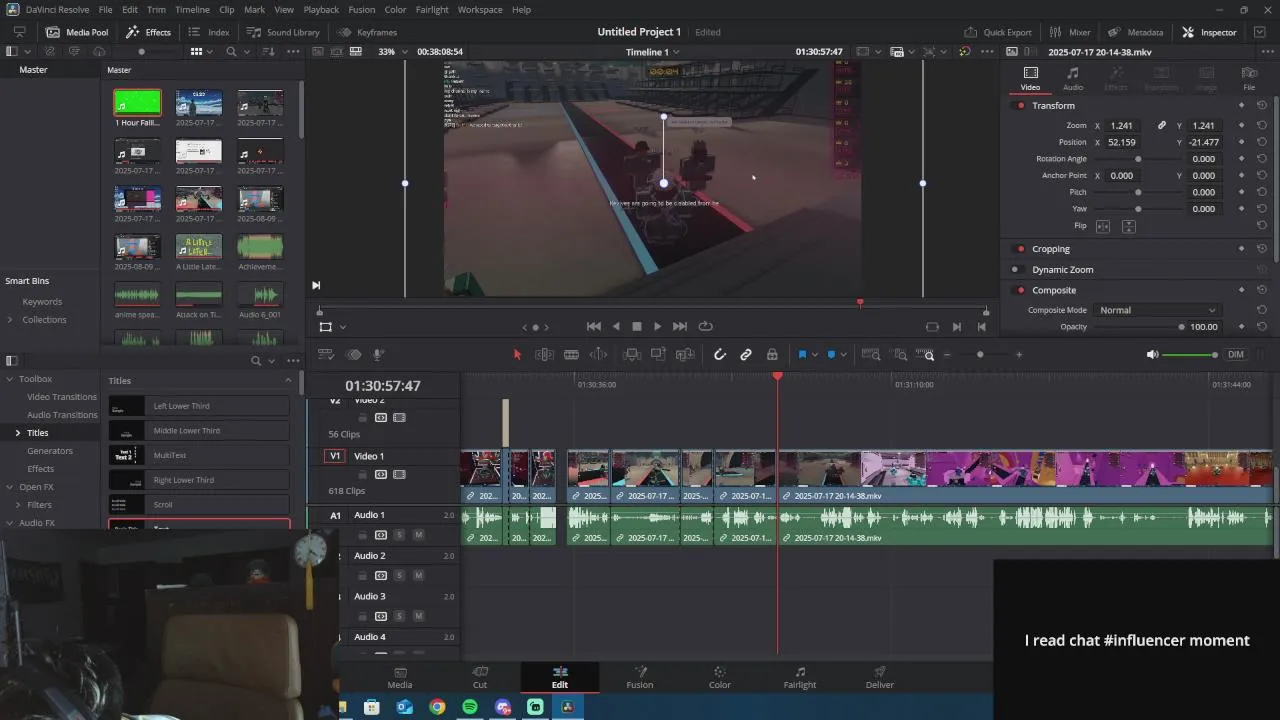The width and height of the screenshot is (1280, 720).
Task: Open the Playback menu
Action: pyautogui.click(x=321, y=10)
